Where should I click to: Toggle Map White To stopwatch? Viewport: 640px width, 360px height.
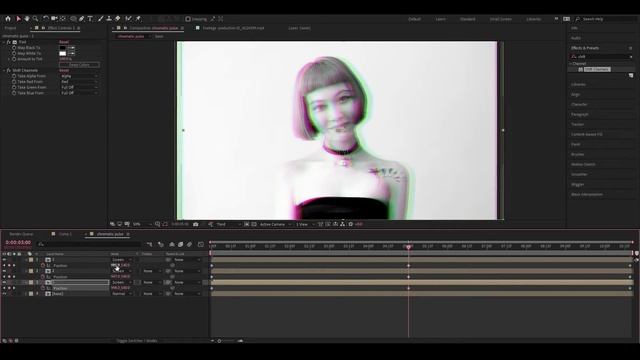[14, 53]
